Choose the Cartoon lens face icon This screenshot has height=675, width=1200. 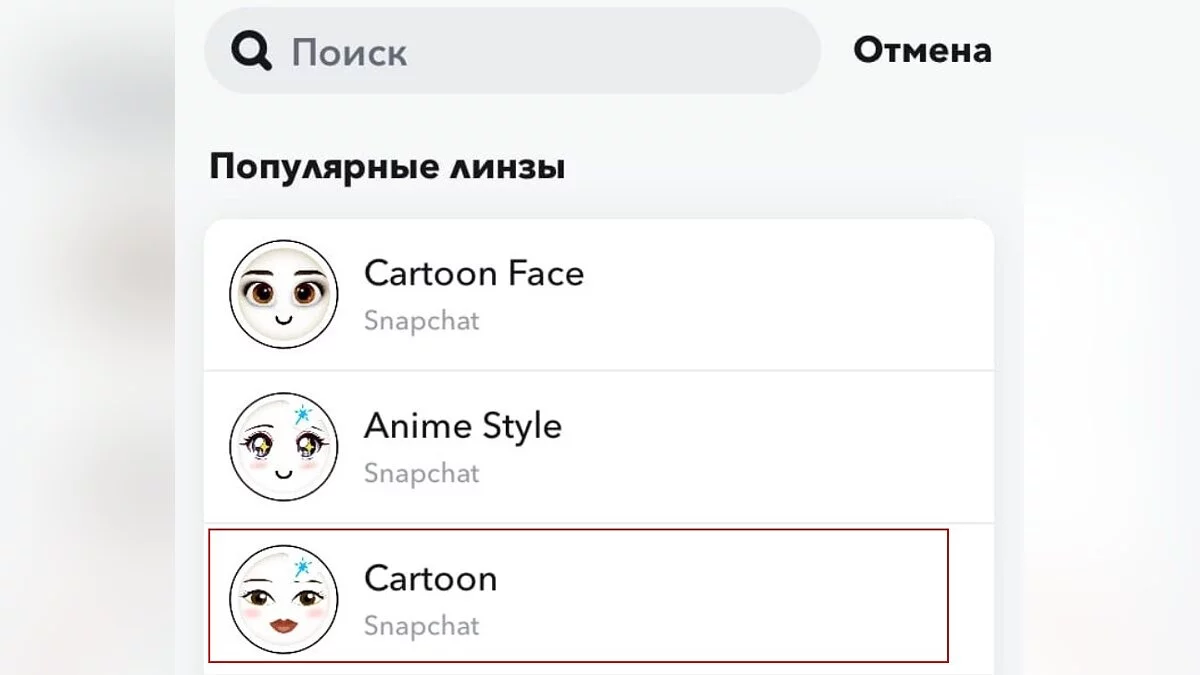284,599
